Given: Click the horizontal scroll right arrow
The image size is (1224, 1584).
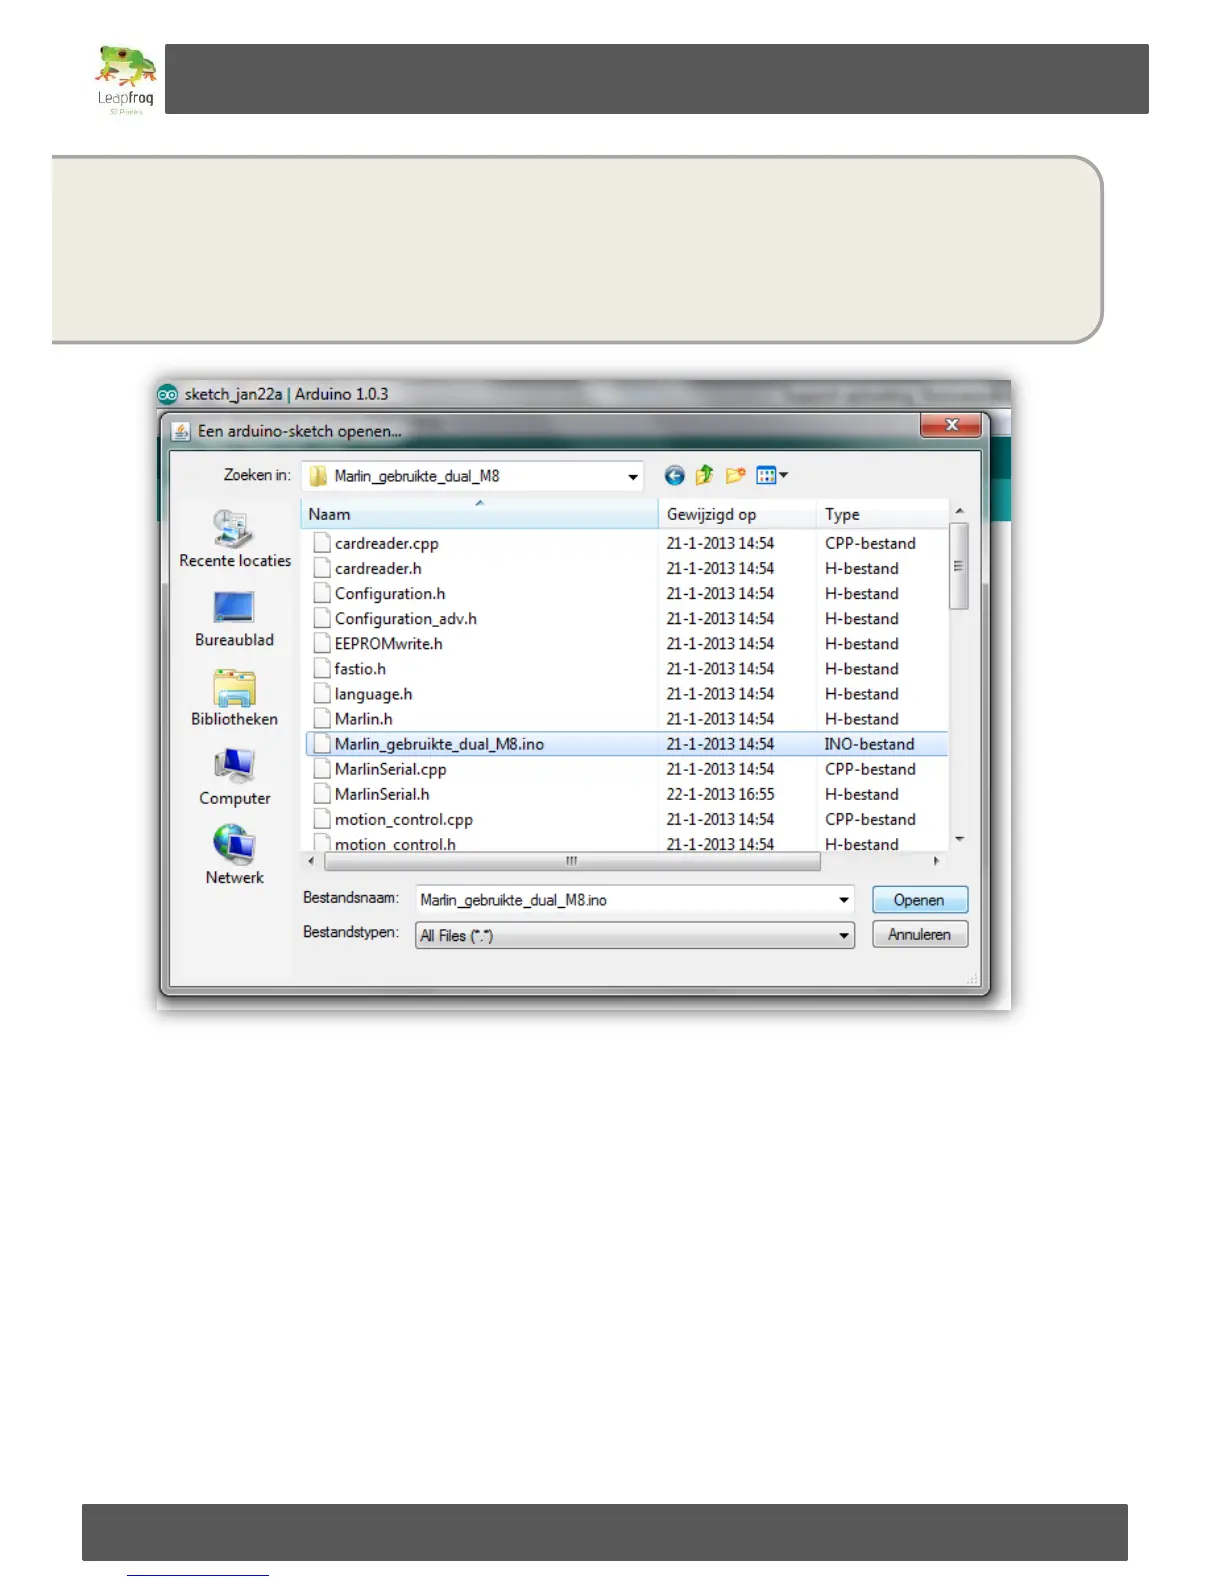Looking at the screenshot, I should (936, 861).
